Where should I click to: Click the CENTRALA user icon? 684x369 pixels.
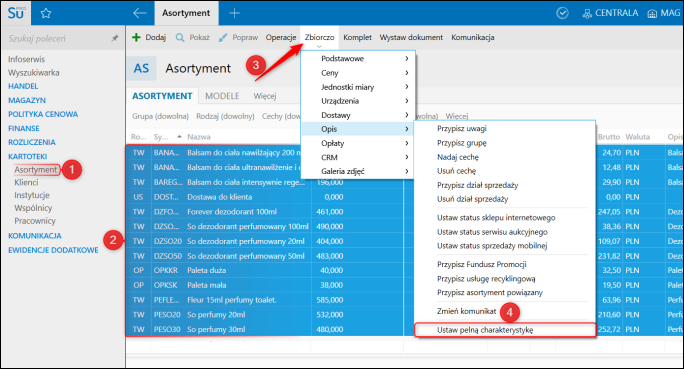(587, 14)
